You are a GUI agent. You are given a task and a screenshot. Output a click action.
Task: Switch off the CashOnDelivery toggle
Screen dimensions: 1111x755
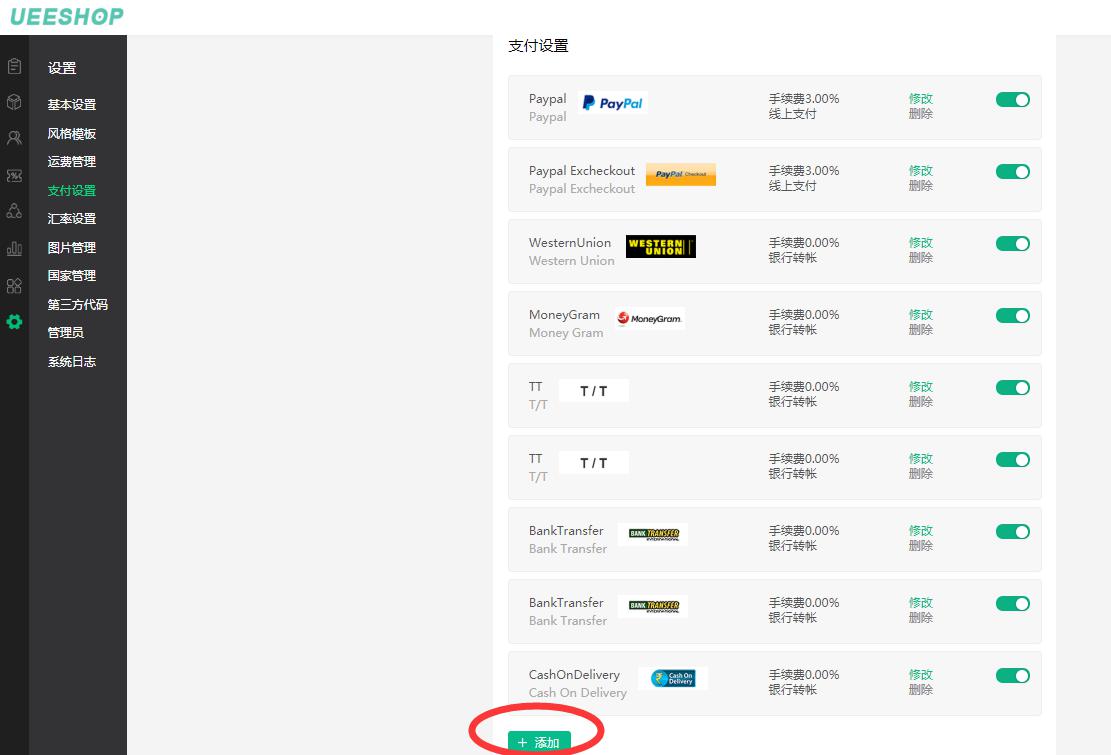(1012, 676)
